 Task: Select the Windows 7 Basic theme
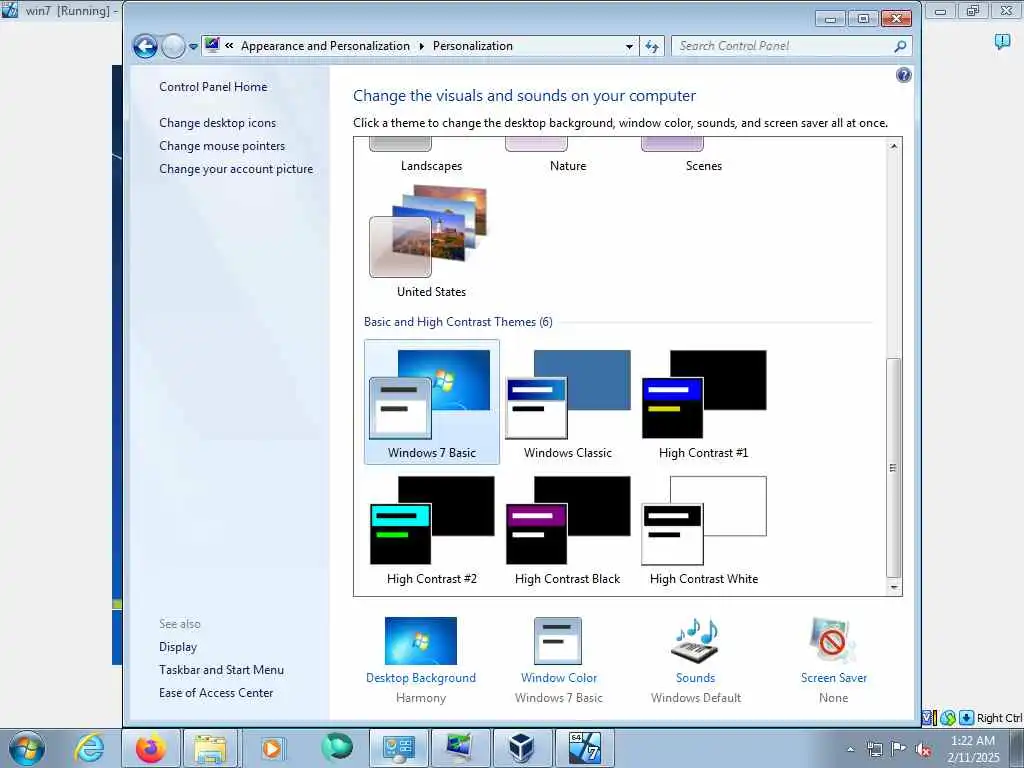point(432,402)
